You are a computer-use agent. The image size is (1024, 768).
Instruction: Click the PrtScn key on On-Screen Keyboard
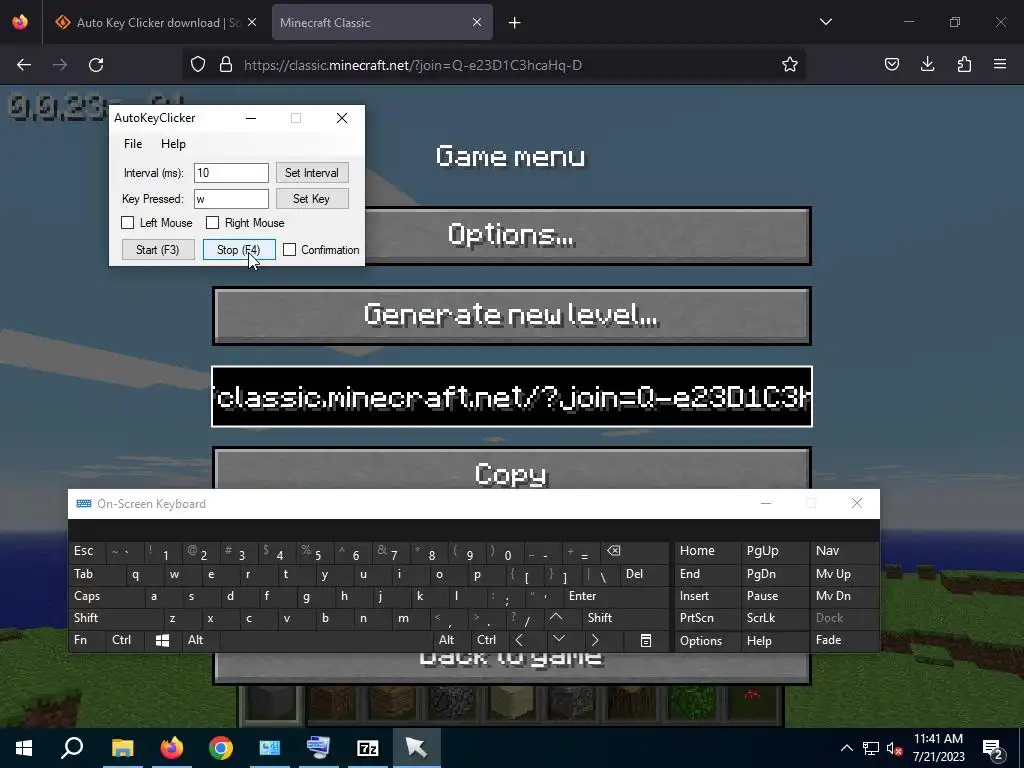click(x=707, y=618)
